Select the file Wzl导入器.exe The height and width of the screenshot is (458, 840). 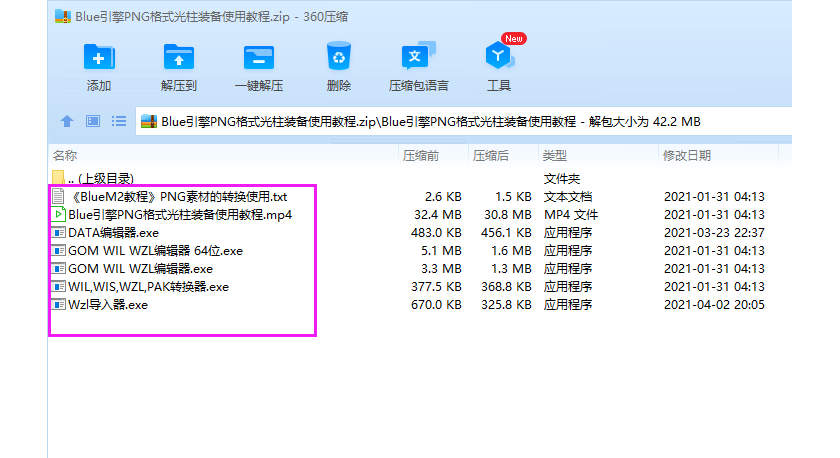[x=108, y=305]
